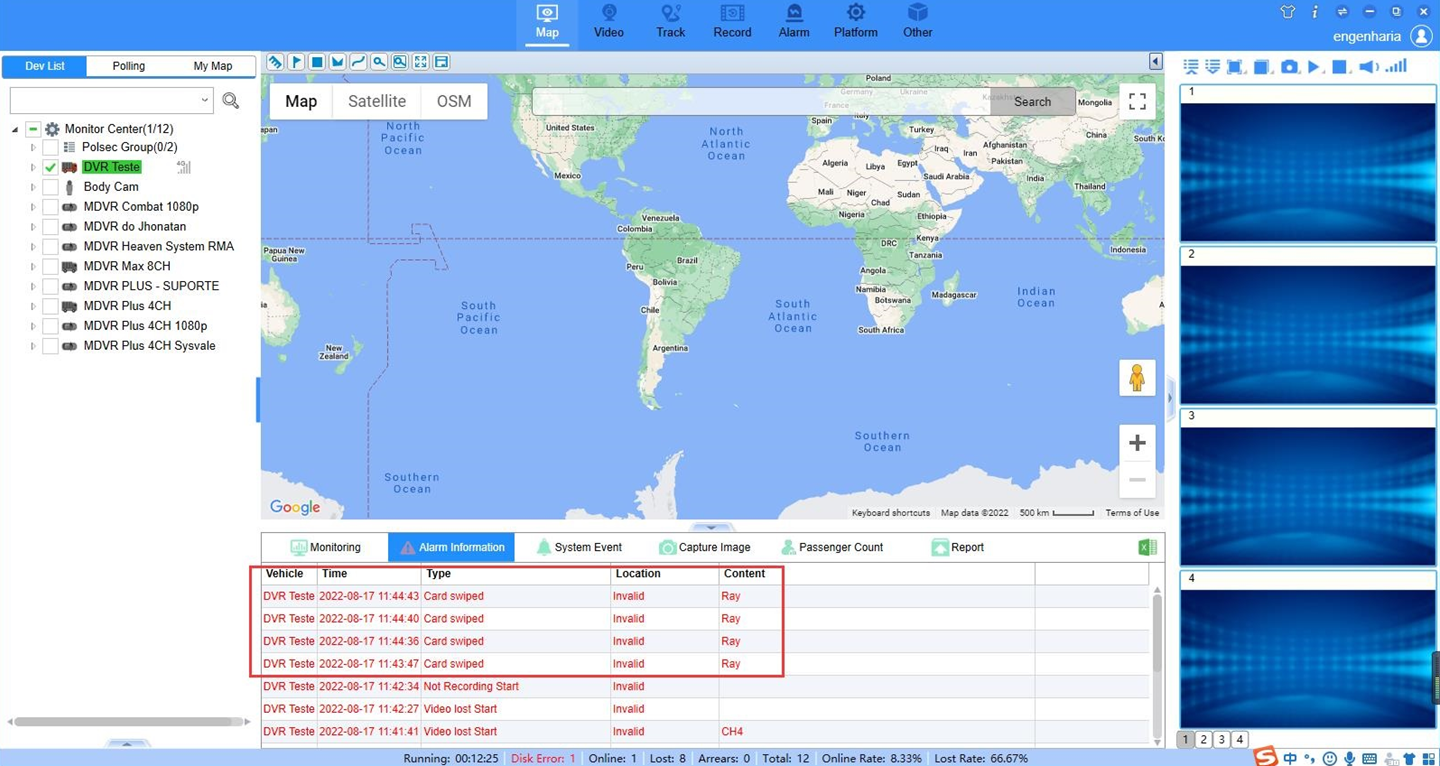Select the curved line drawing tool
The height and width of the screenshot is (766, 1440).
click(358, 62)
